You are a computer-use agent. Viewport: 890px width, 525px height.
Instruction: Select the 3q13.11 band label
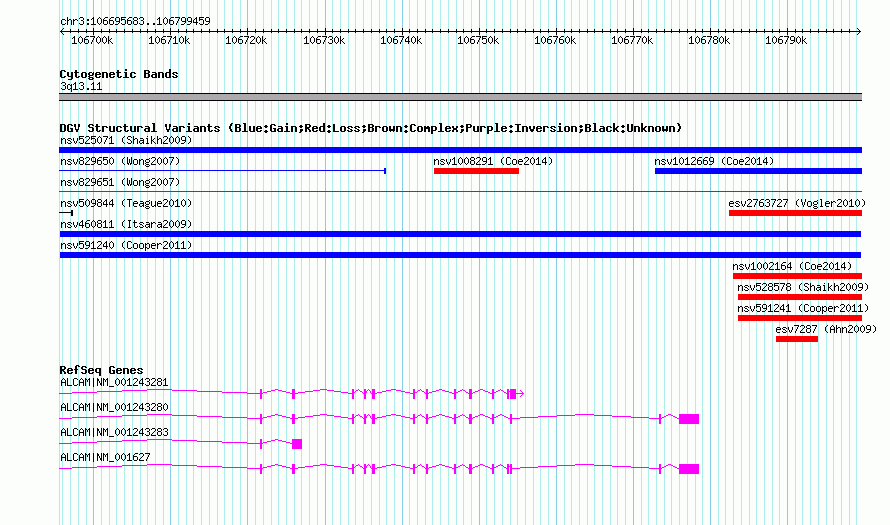(81, 86)
